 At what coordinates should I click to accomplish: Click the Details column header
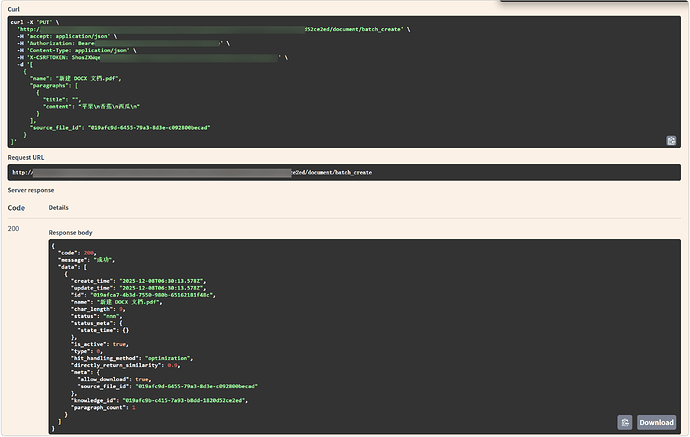(x=59, y=208)
